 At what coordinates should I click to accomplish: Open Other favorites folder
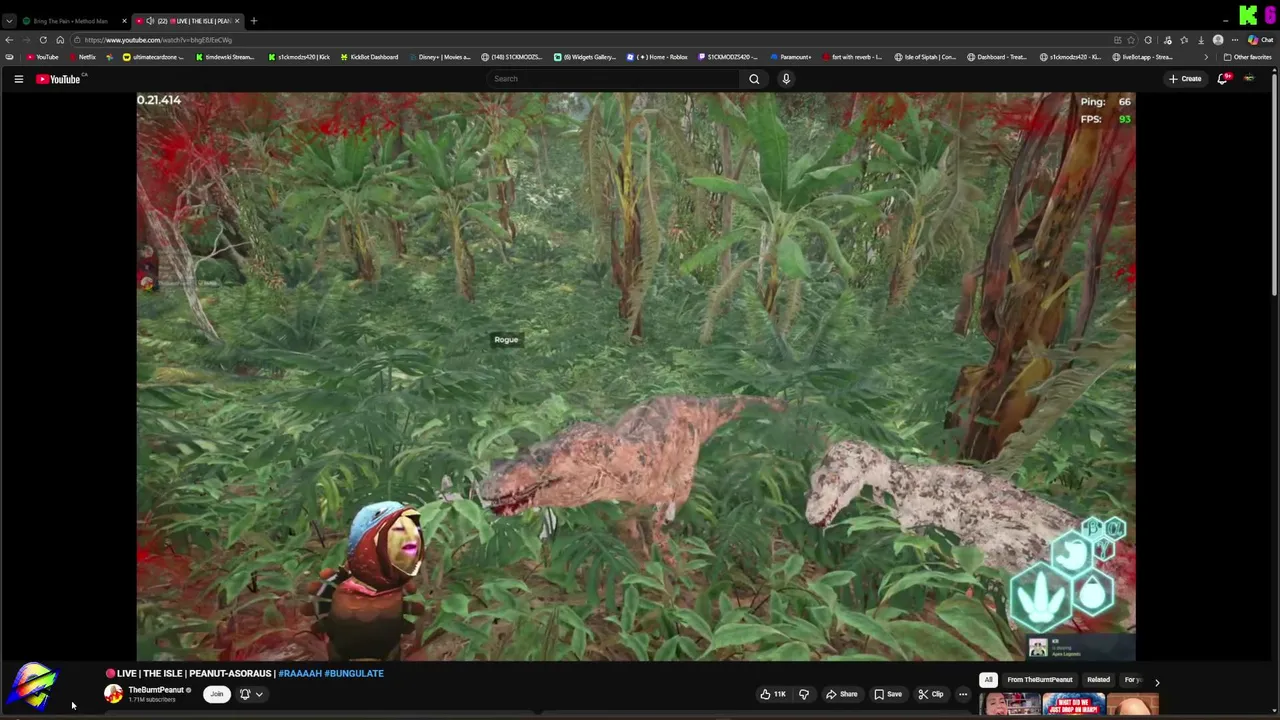(x=1247, y=57)
